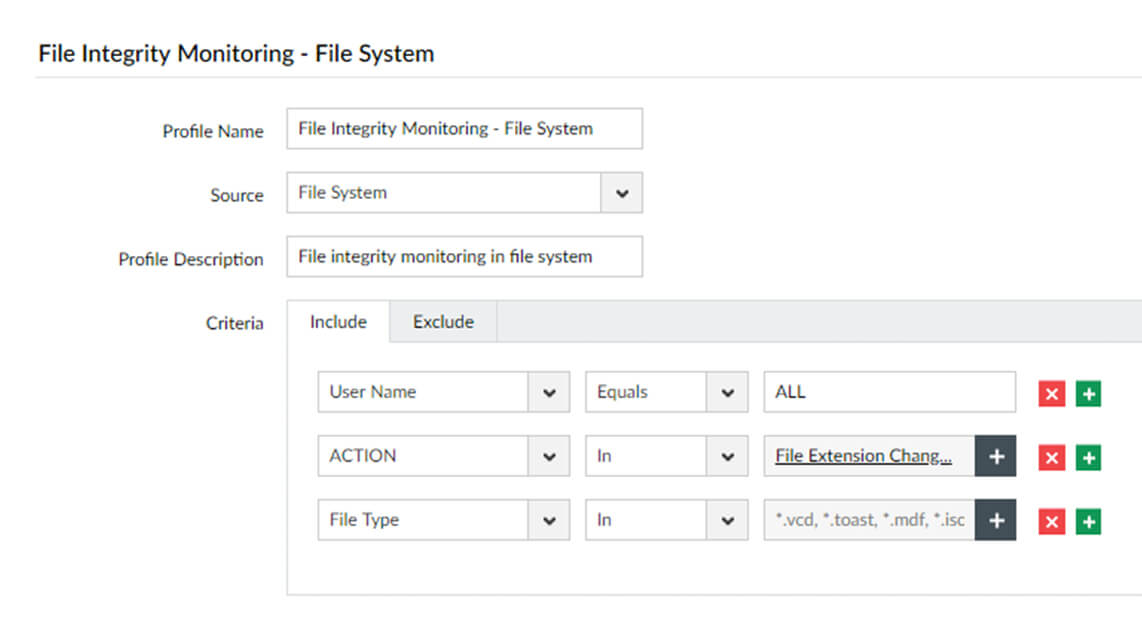Click the Profile Name text field
This screenshot has height=618, width=1142.
tap(464, 129)
